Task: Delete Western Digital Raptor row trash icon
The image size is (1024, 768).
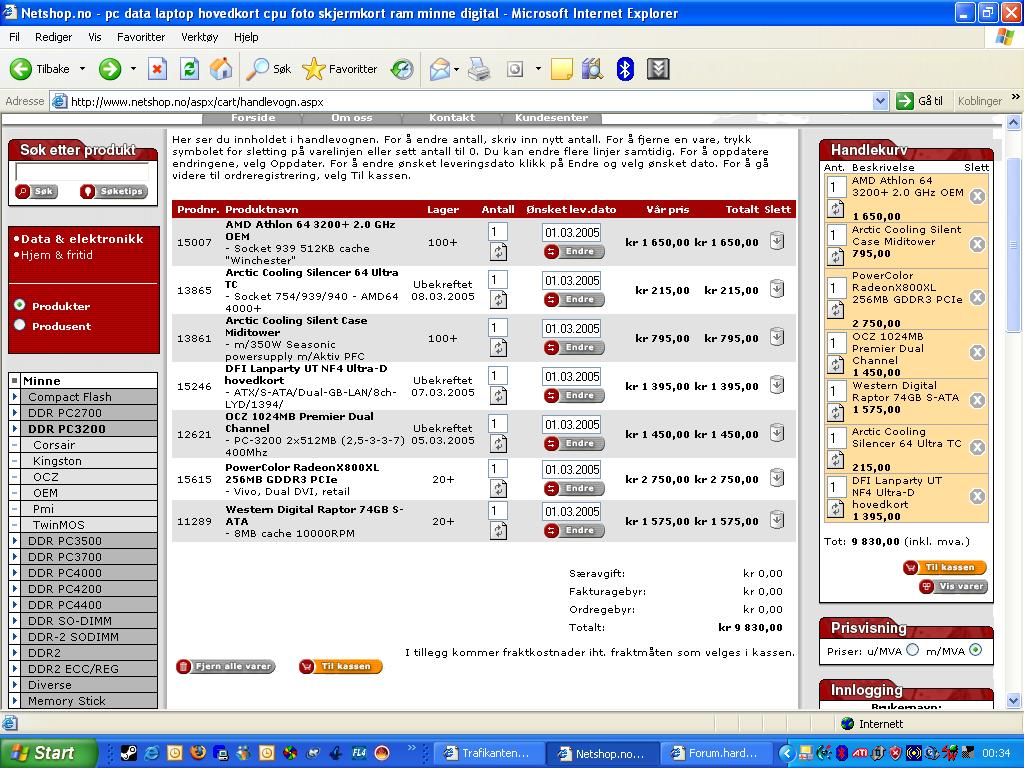Action: point(777,520)
